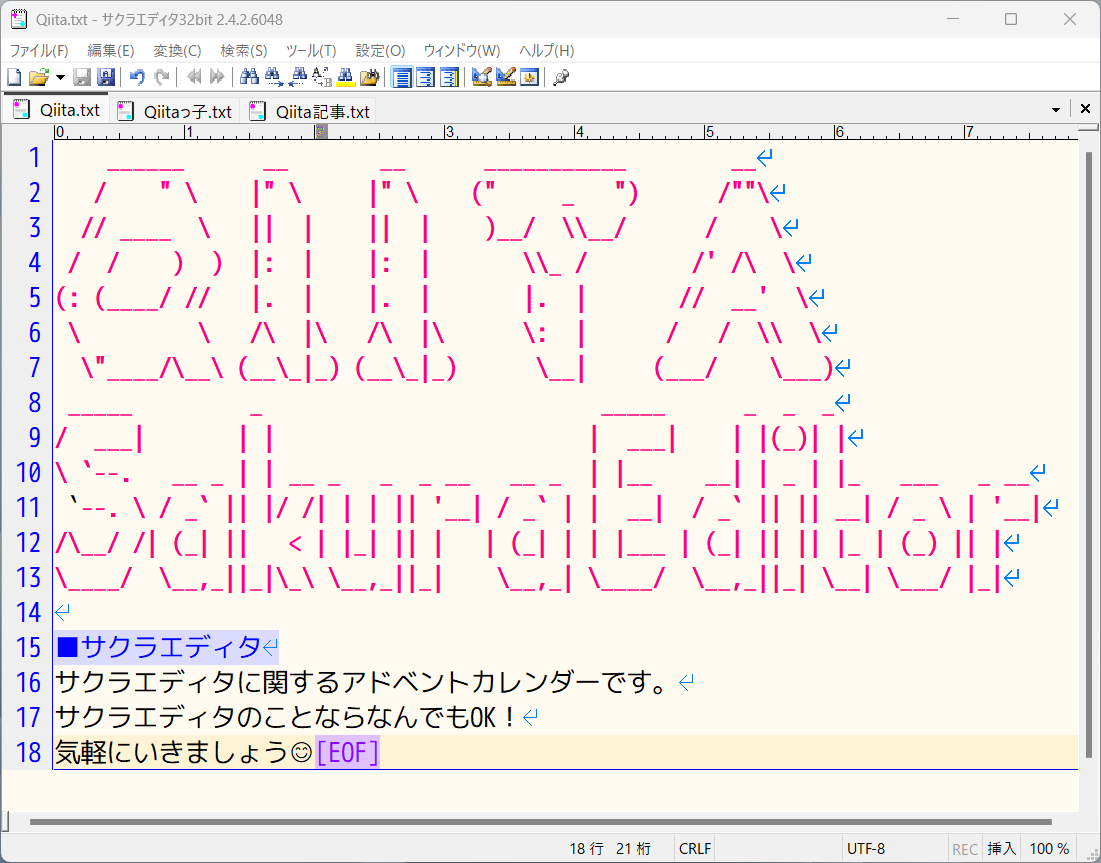Image resolution: width=1101 pixels, height=863 pixels.
Task: Toggle wrap at window right edge icon
Action: click(x=449, y=77)
